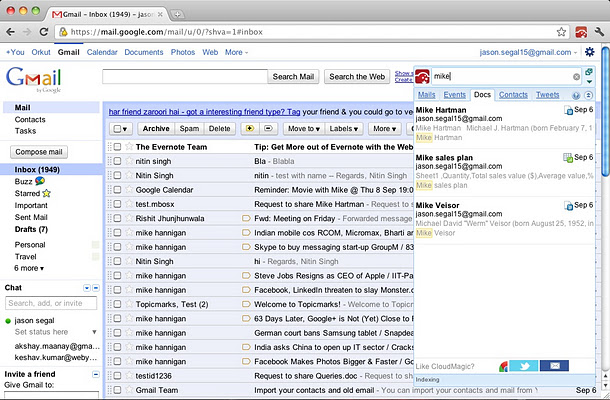Open the jason.segal15@gmail.com account dropdown
This screenshot has width=610, height=400.
528,52
